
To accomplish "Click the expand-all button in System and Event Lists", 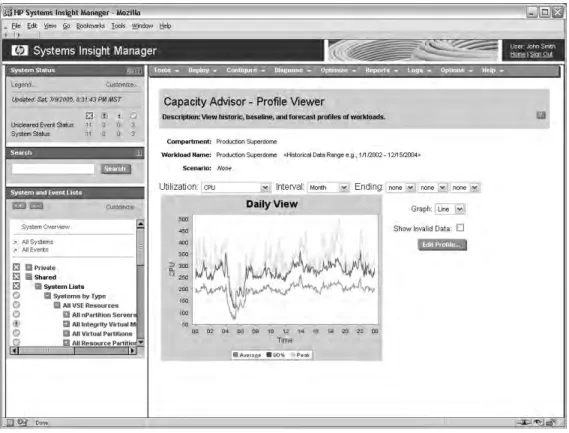I will coord(19,206).
